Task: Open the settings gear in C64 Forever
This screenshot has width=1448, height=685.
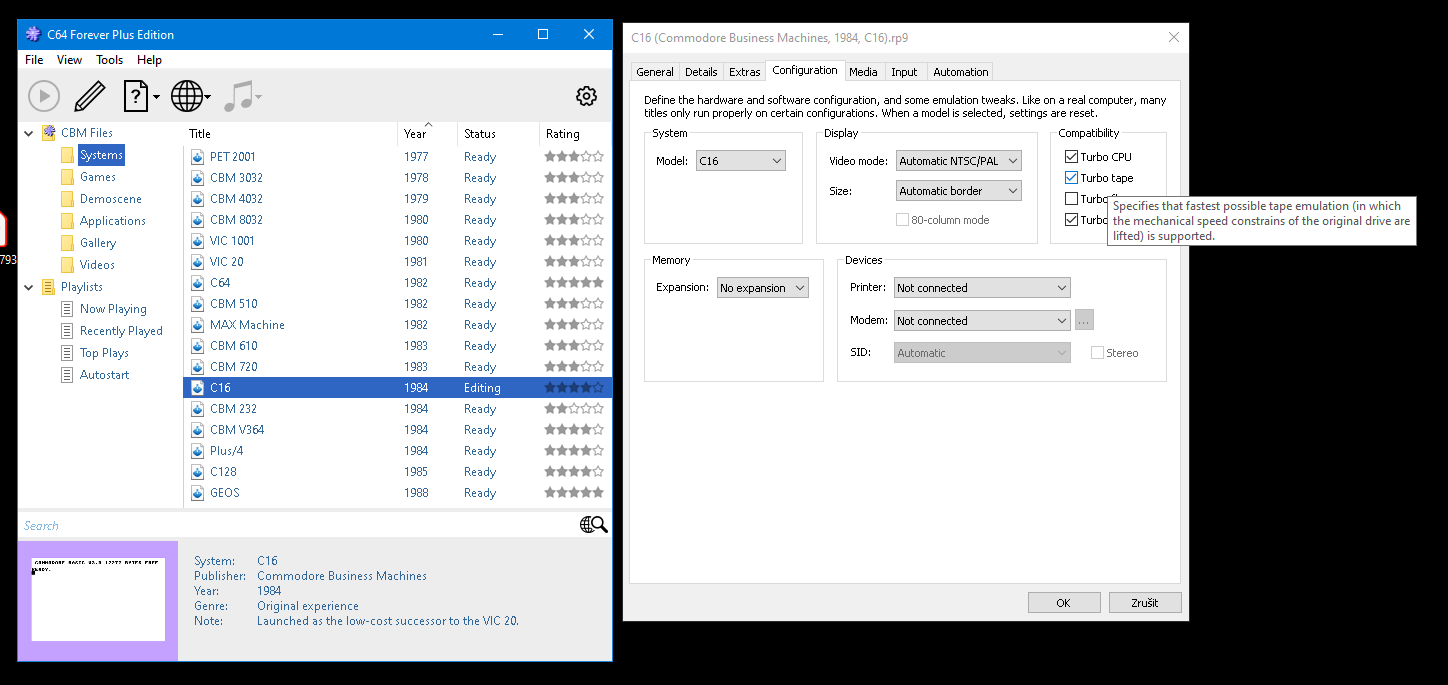Action: [586, 96]
